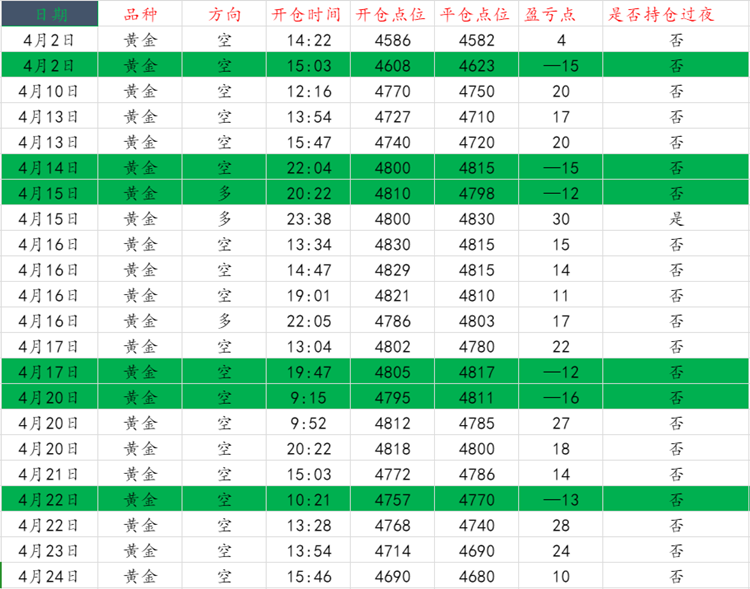Click the open time cell 23:38
Viewport: 750px width, 589px height.
click(x=309, y=218)
